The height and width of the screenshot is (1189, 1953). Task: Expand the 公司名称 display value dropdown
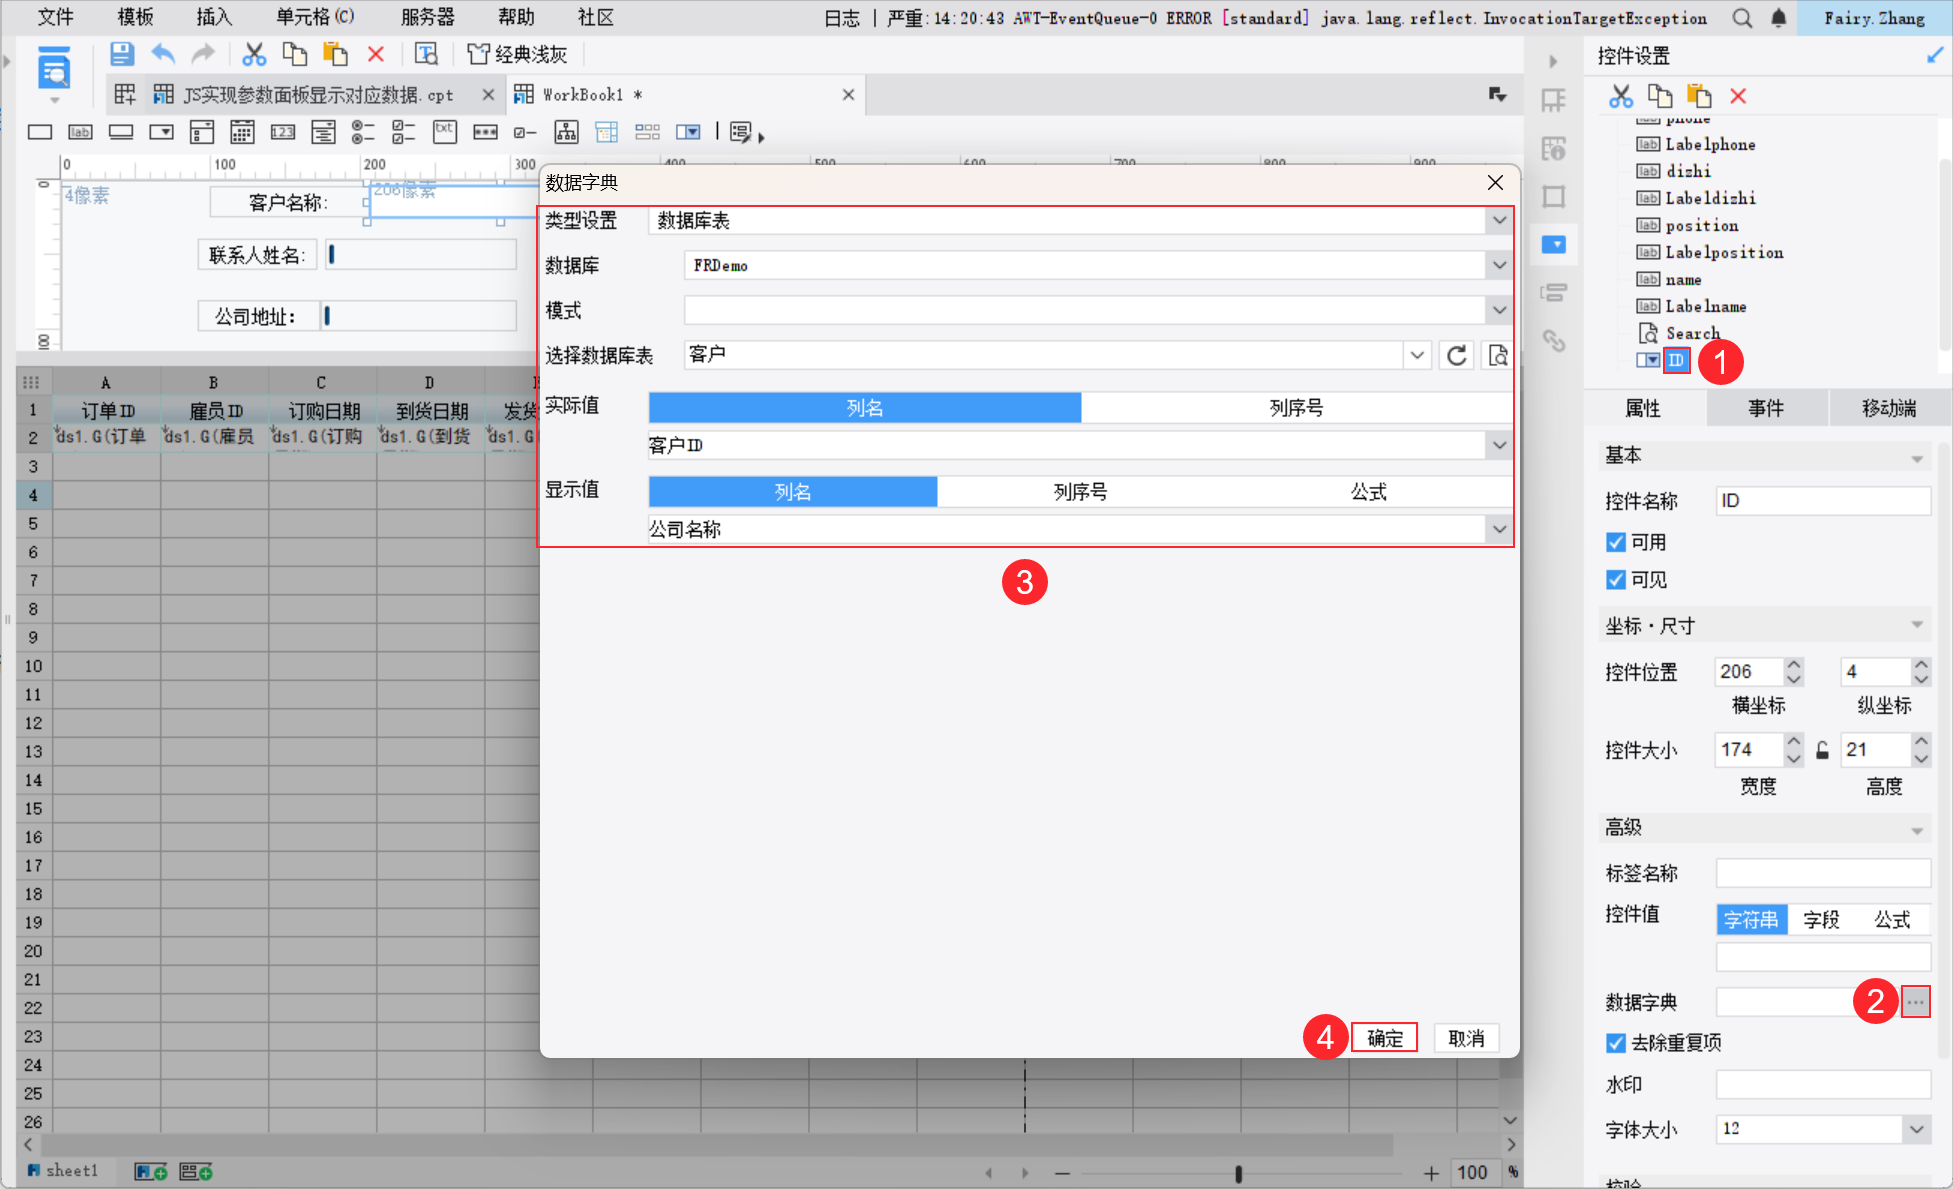point(1499,529)
